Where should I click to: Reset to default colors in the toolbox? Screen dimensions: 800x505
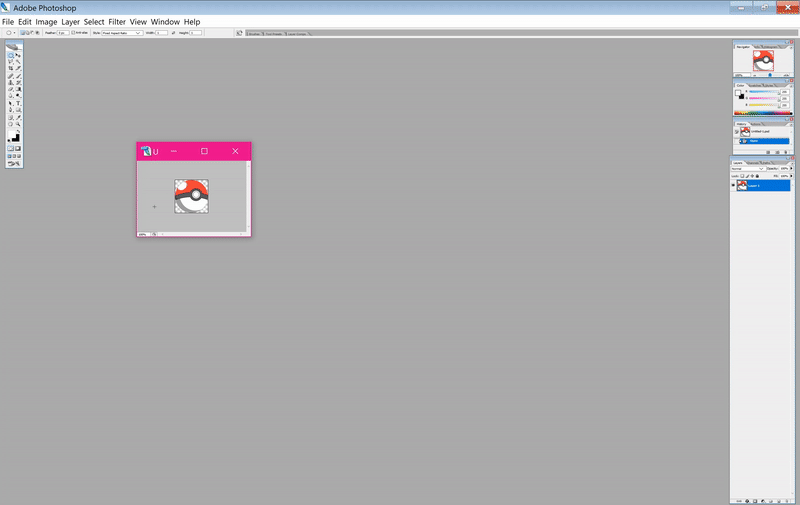tap(9, 140)
